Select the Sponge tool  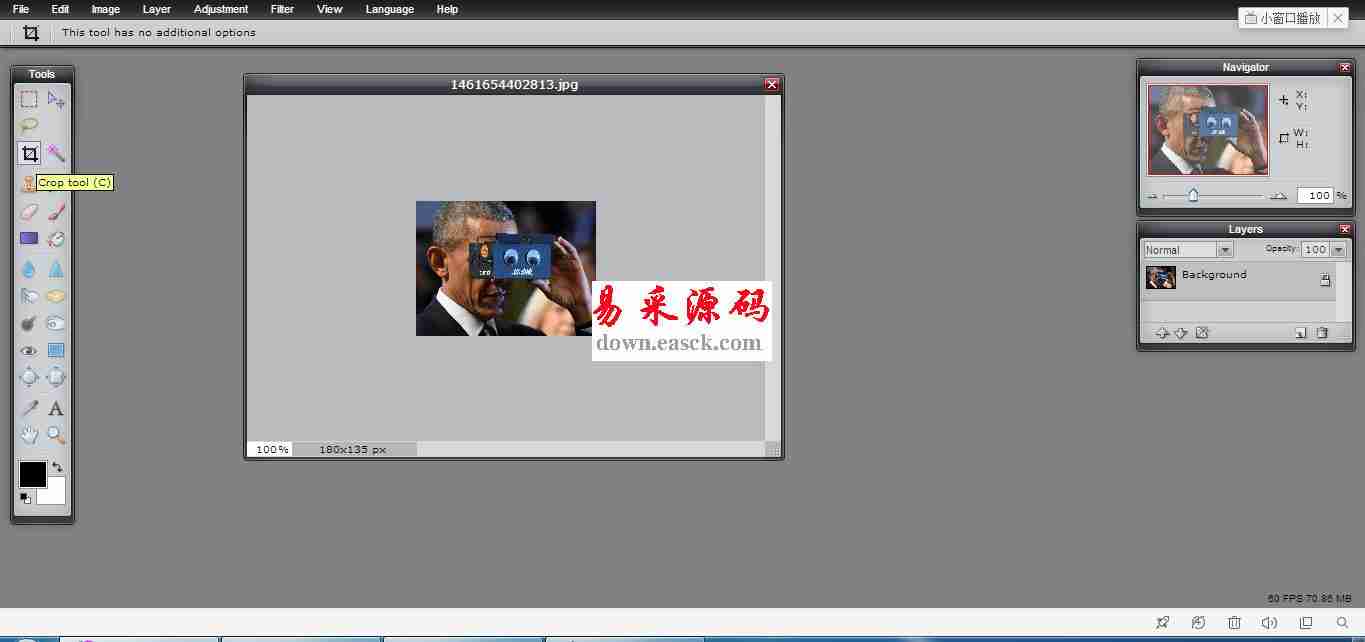point(56,296)
